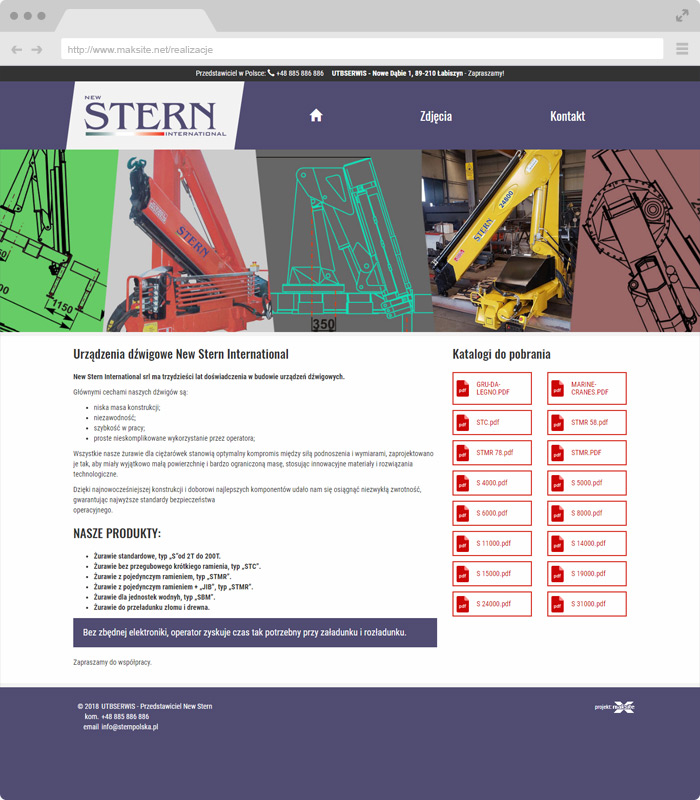The height and width of the screenshot is (800, 700).
Task: Click 'Zapraszamy do współpracy.' text
Action: coord(112,662)
